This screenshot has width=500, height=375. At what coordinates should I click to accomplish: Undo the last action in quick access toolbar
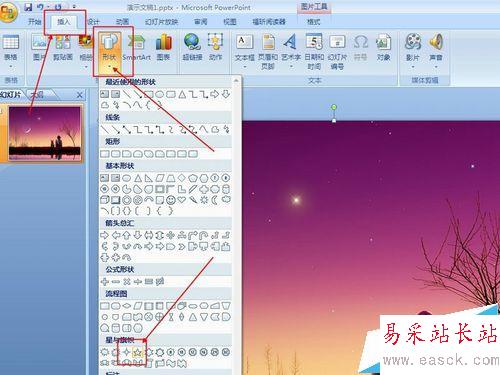pyautogui.click(x=41, y=7)
